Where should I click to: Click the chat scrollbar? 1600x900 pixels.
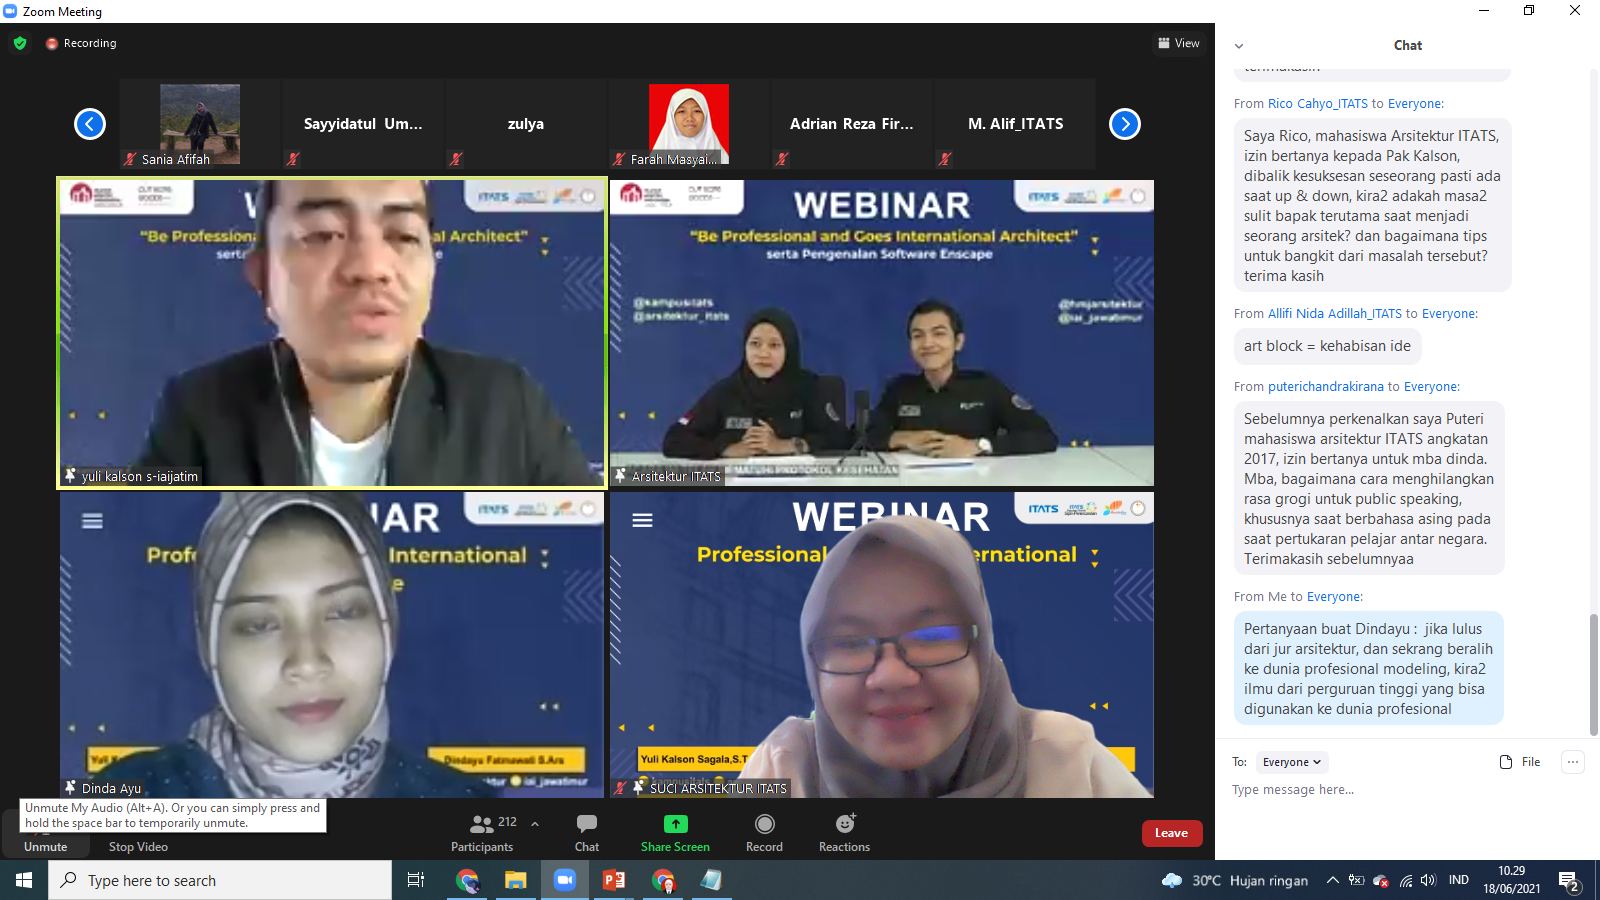[1594, 673]
